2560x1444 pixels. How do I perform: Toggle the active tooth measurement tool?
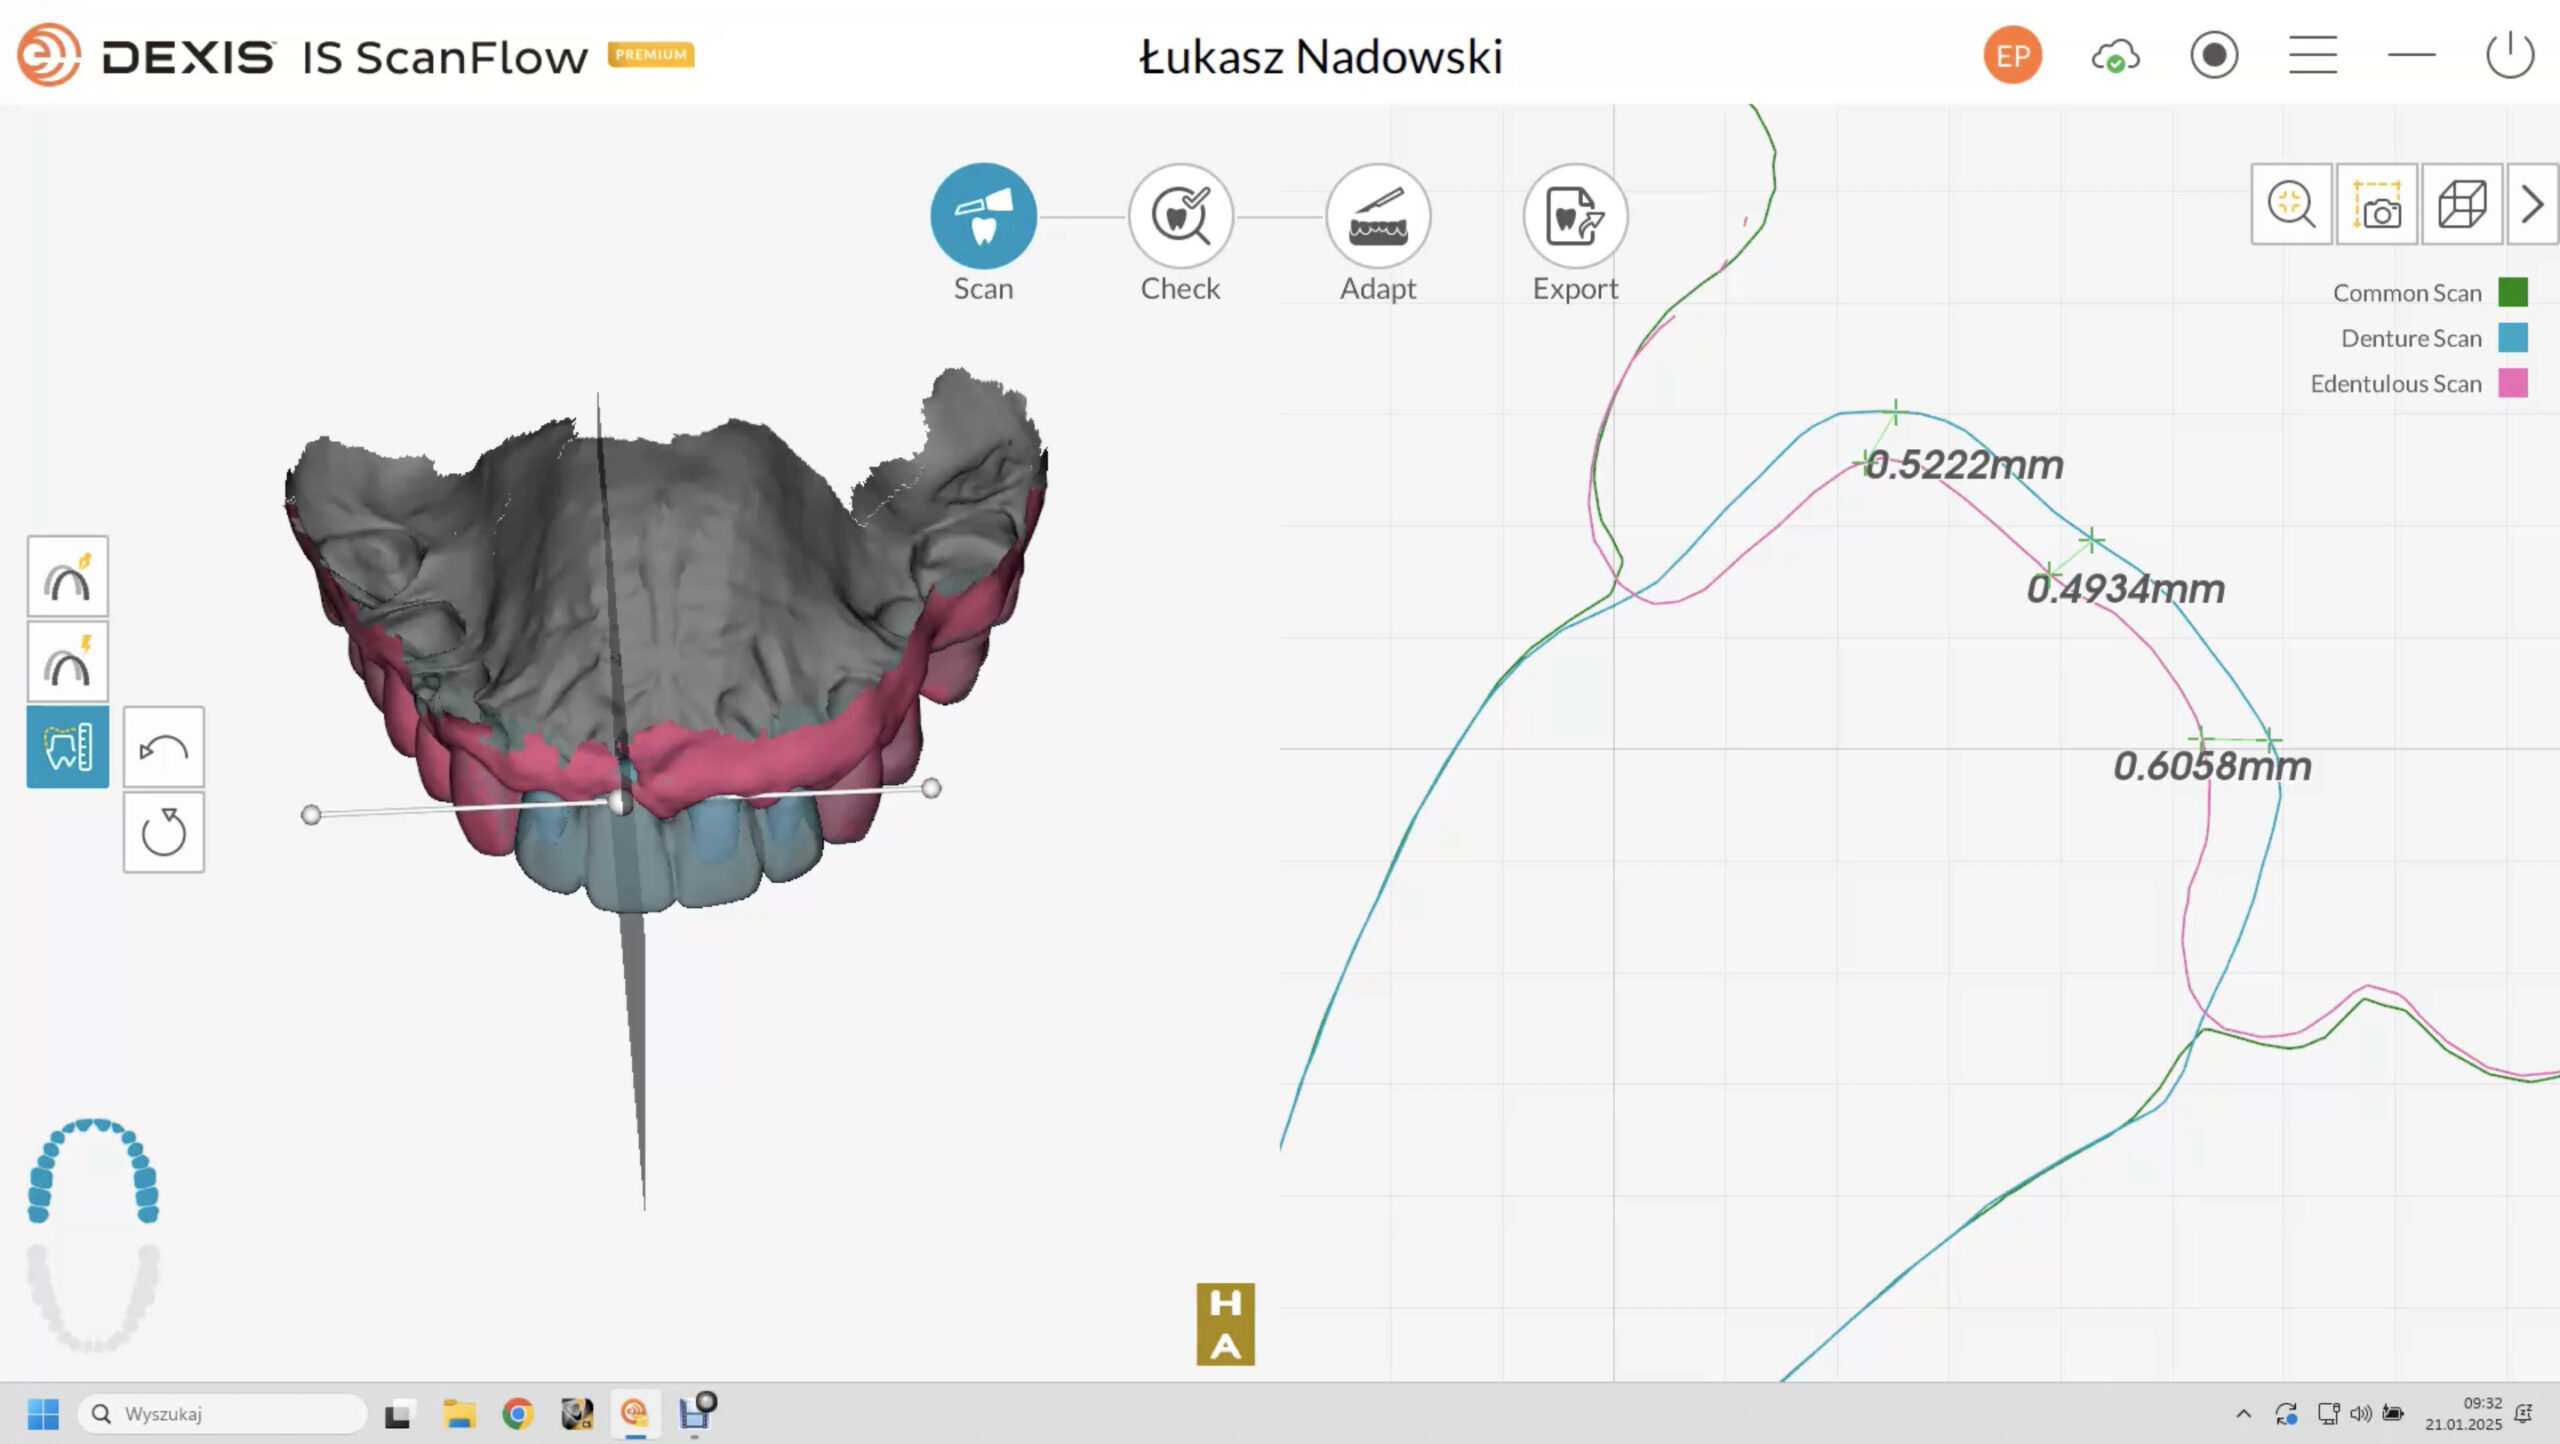point(68,747)
